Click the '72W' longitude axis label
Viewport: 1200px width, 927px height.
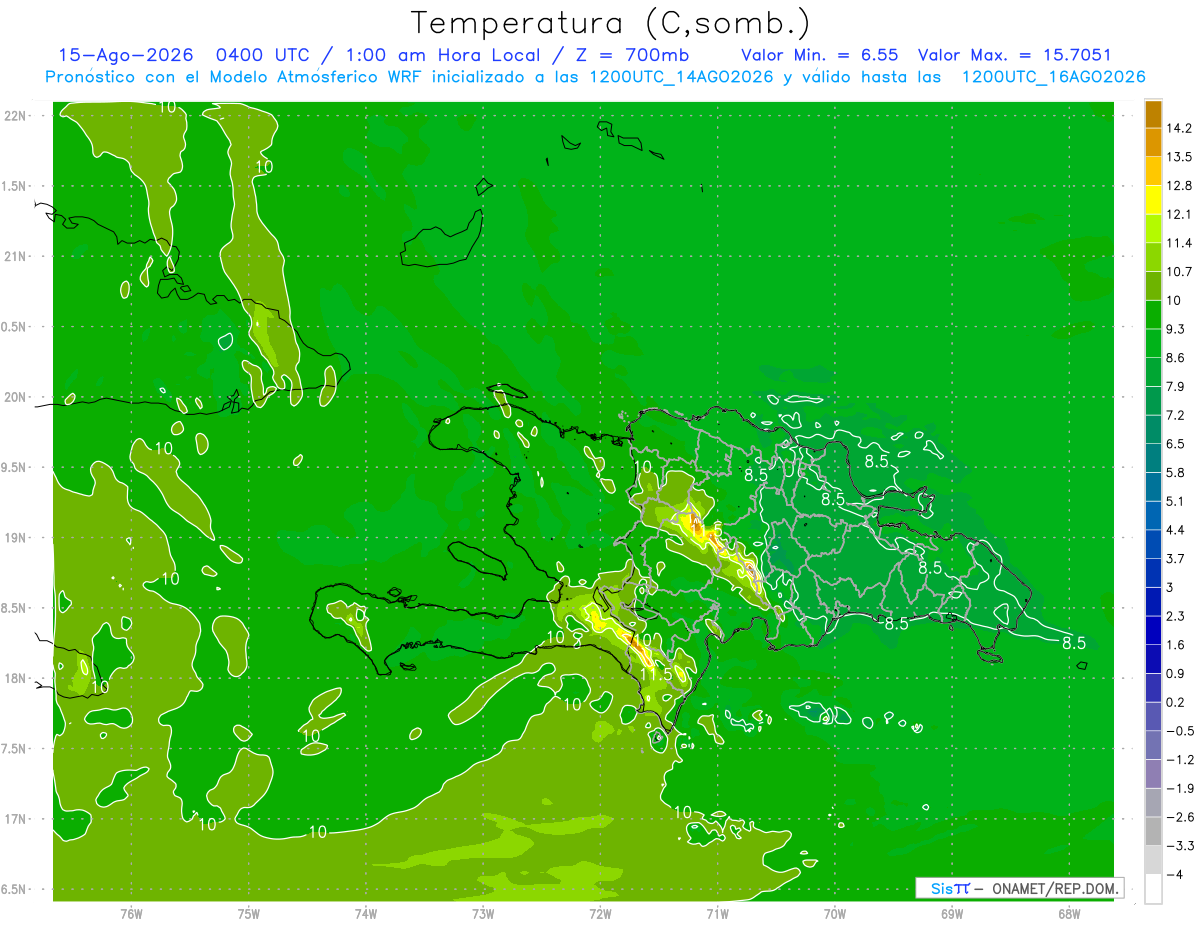tap(600, 913)
